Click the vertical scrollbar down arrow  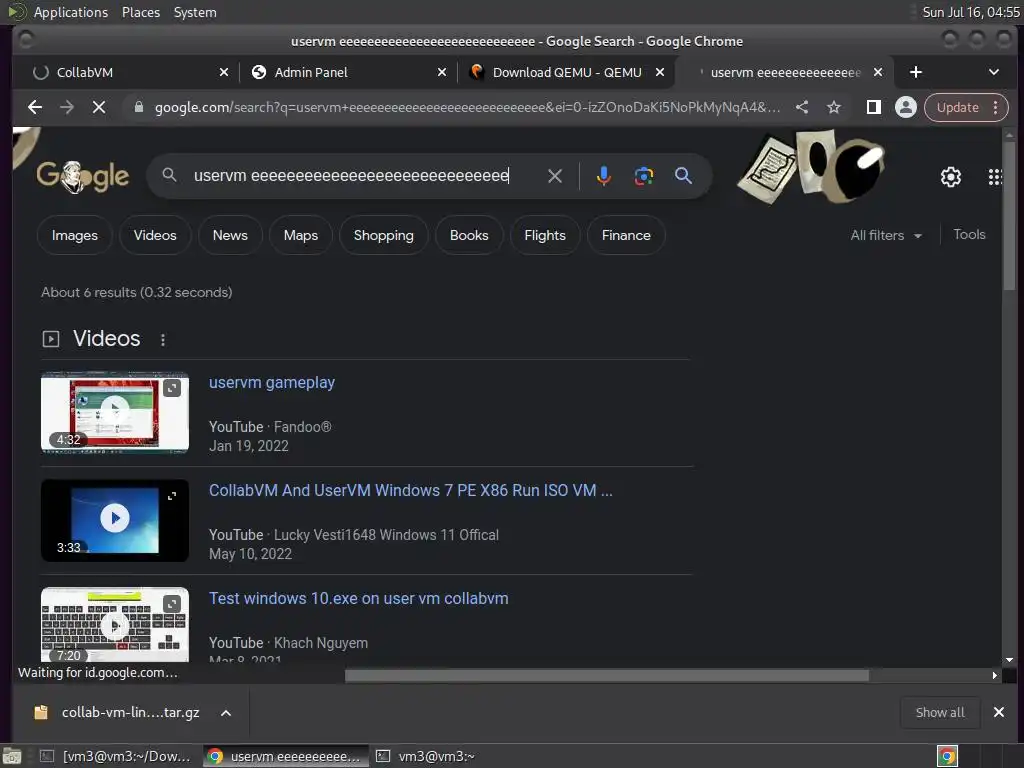(x=1009, y=660)
